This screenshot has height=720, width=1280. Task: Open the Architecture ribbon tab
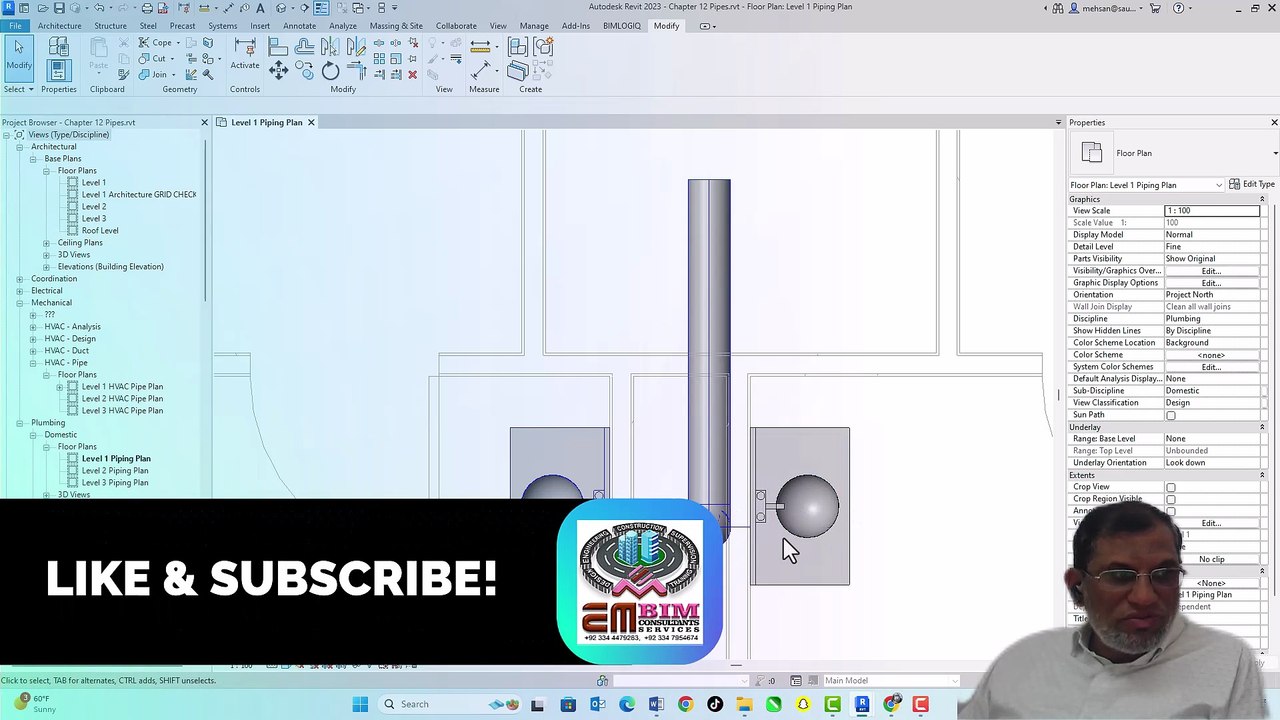[60, 26]
